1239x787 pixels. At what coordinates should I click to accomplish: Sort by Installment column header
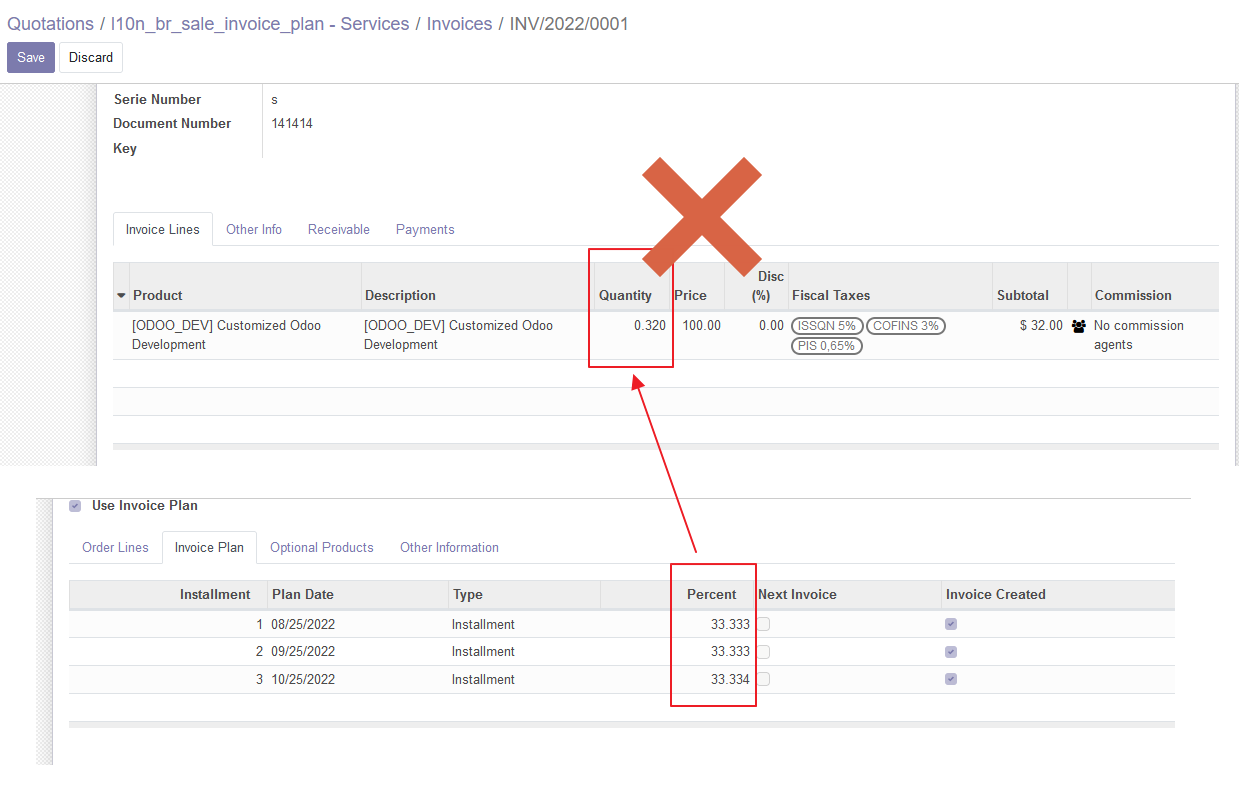coord(215,594)
